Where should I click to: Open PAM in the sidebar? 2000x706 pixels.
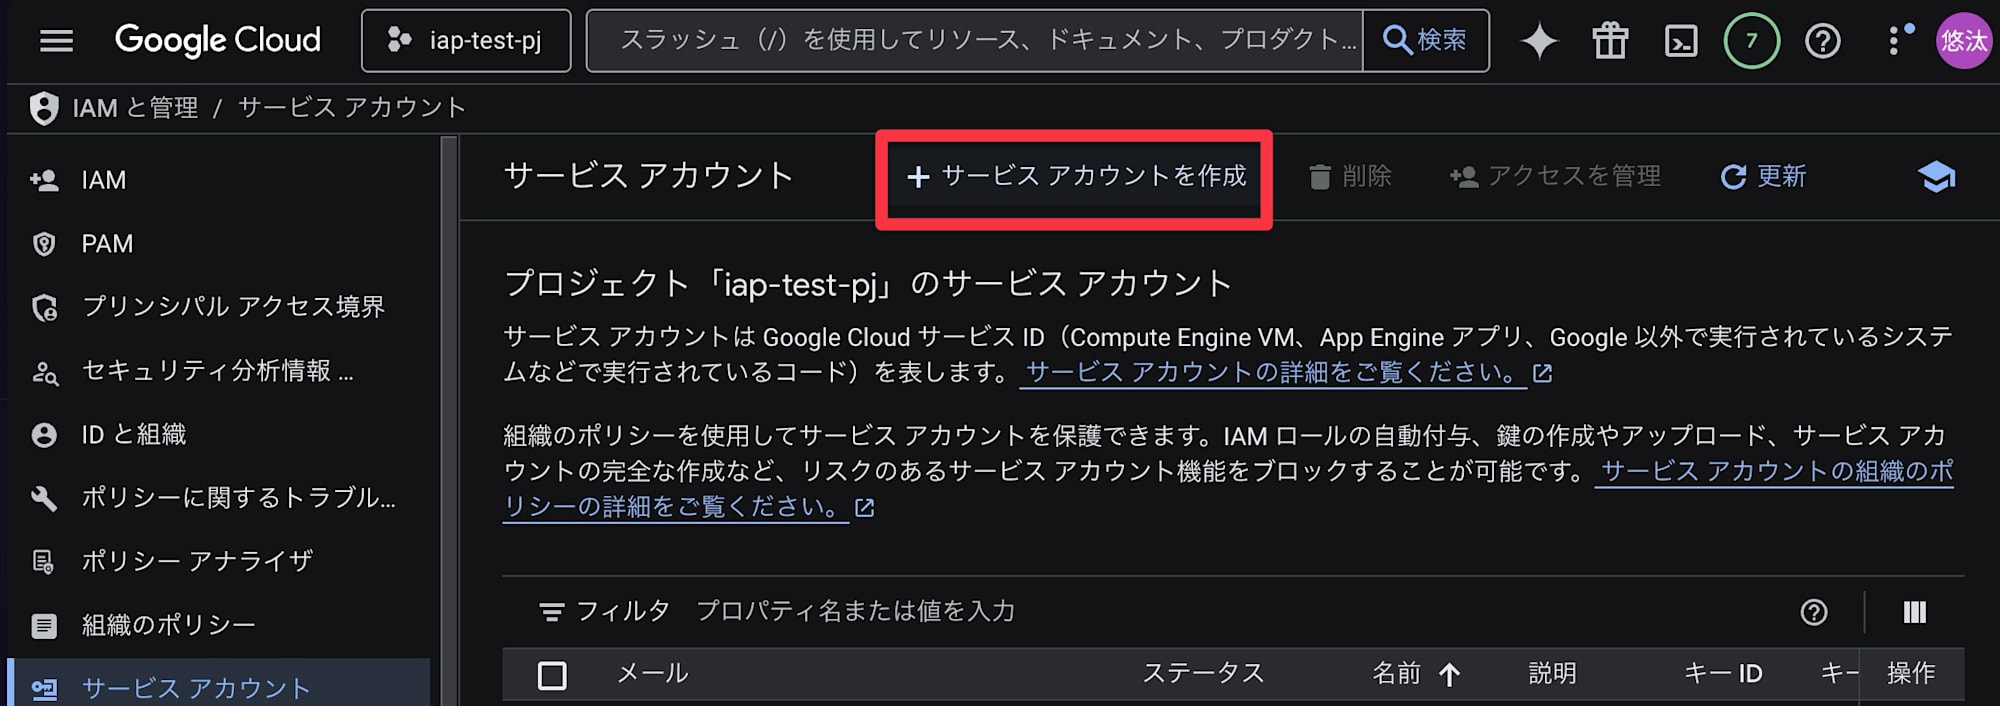coord(107,244)
